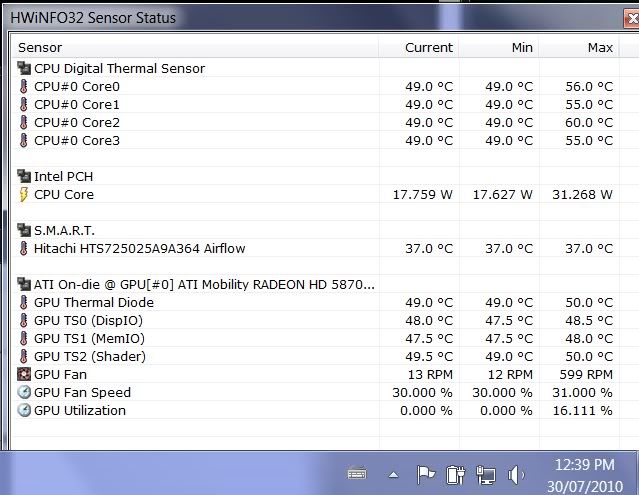Open the clock showing 12:39 PM
Screen dimensions: 639x495
click(x=585, y=464)
